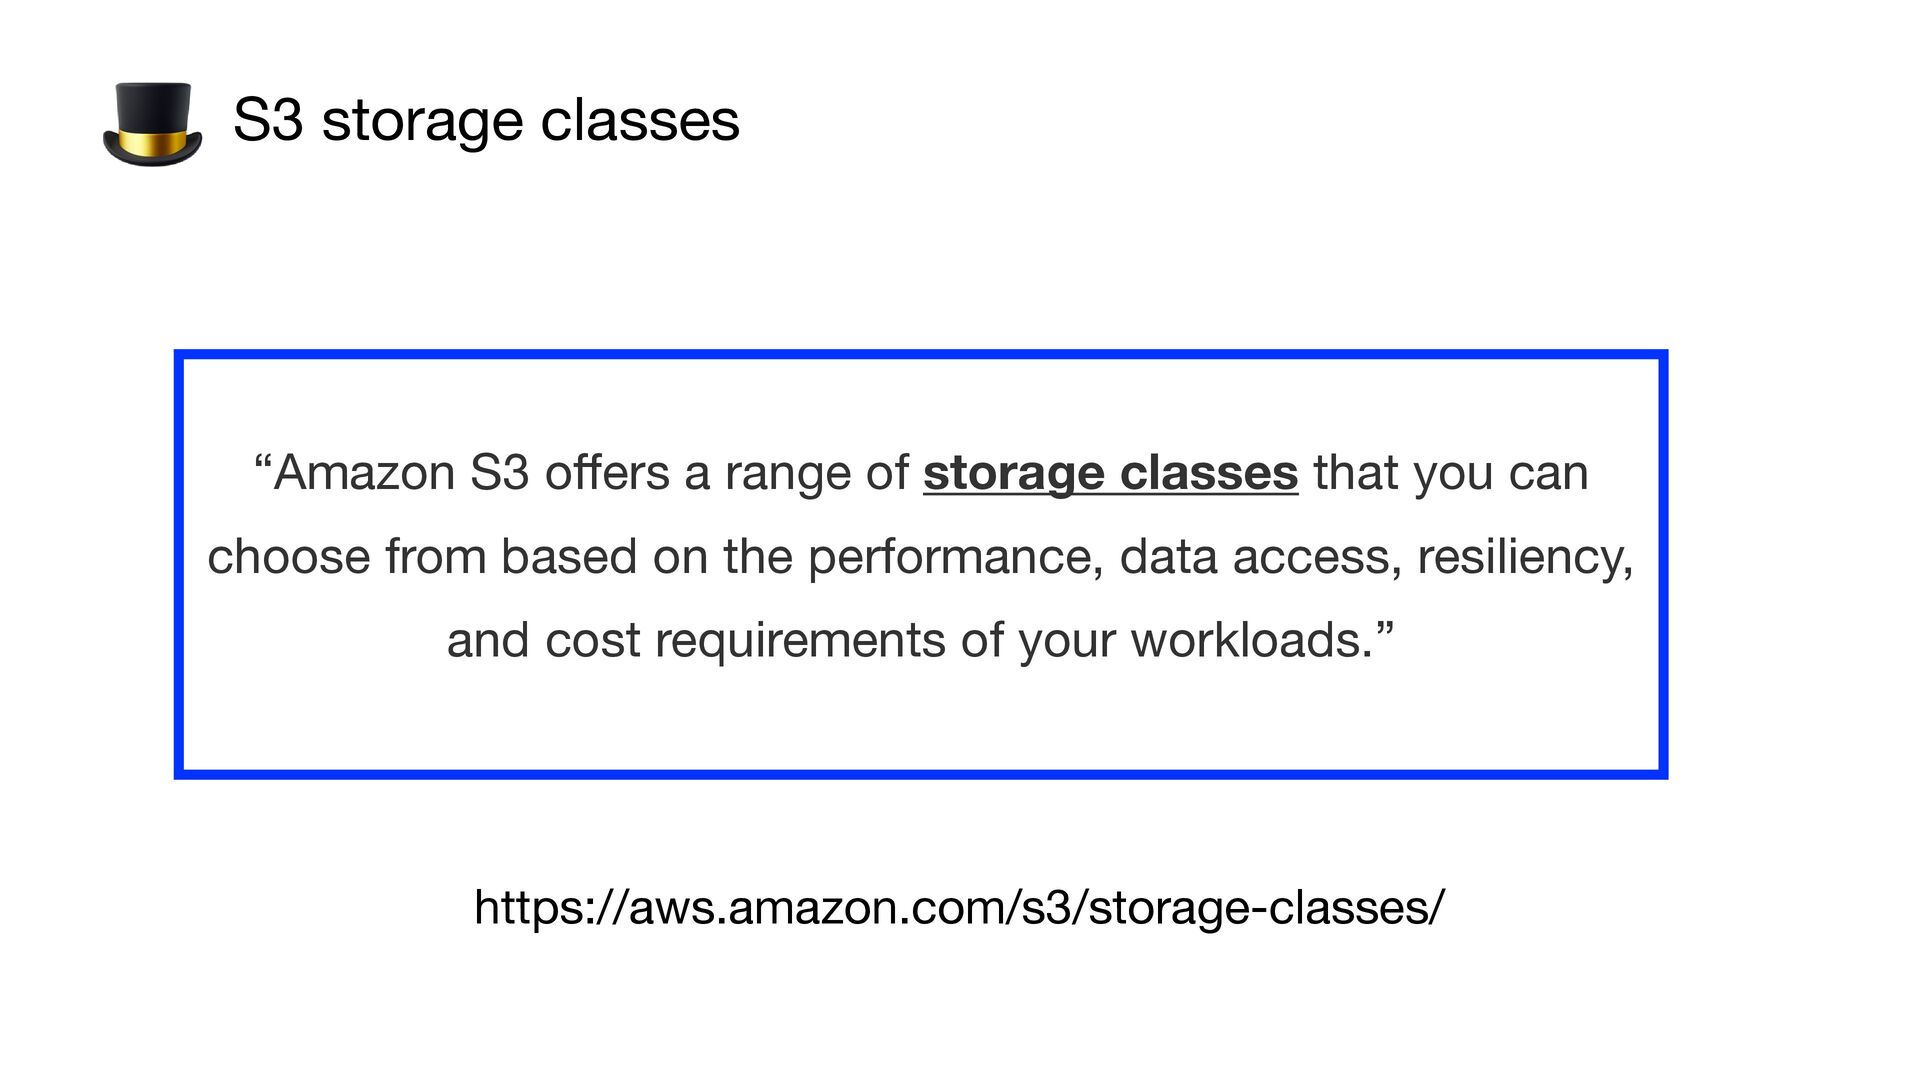Viewport: 1920px width, 1080px height.
Task: Click the right edge of the blue border
Action: coord(1662,564)
